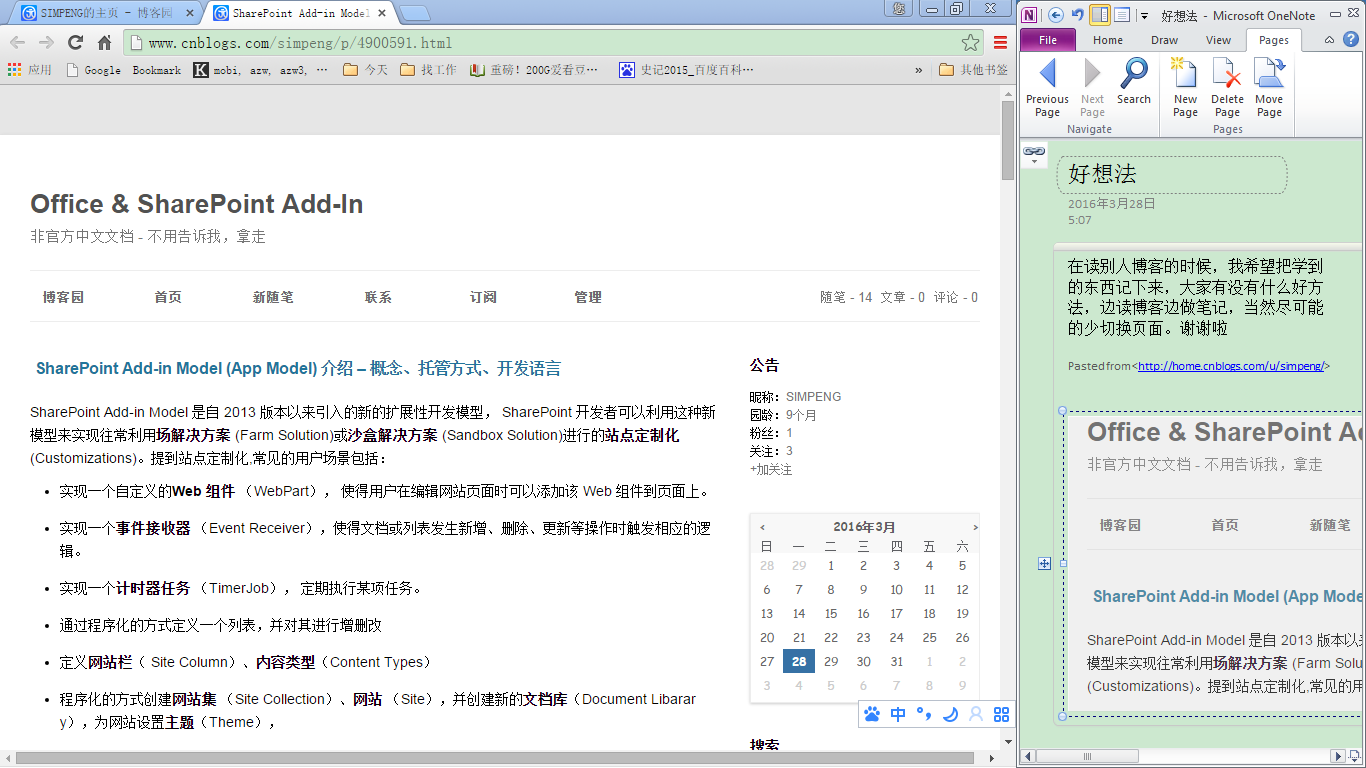This screenshot has width=1366, height=768.
Task: Toggle 中 Chinese input mode
Action: [898, 714]
